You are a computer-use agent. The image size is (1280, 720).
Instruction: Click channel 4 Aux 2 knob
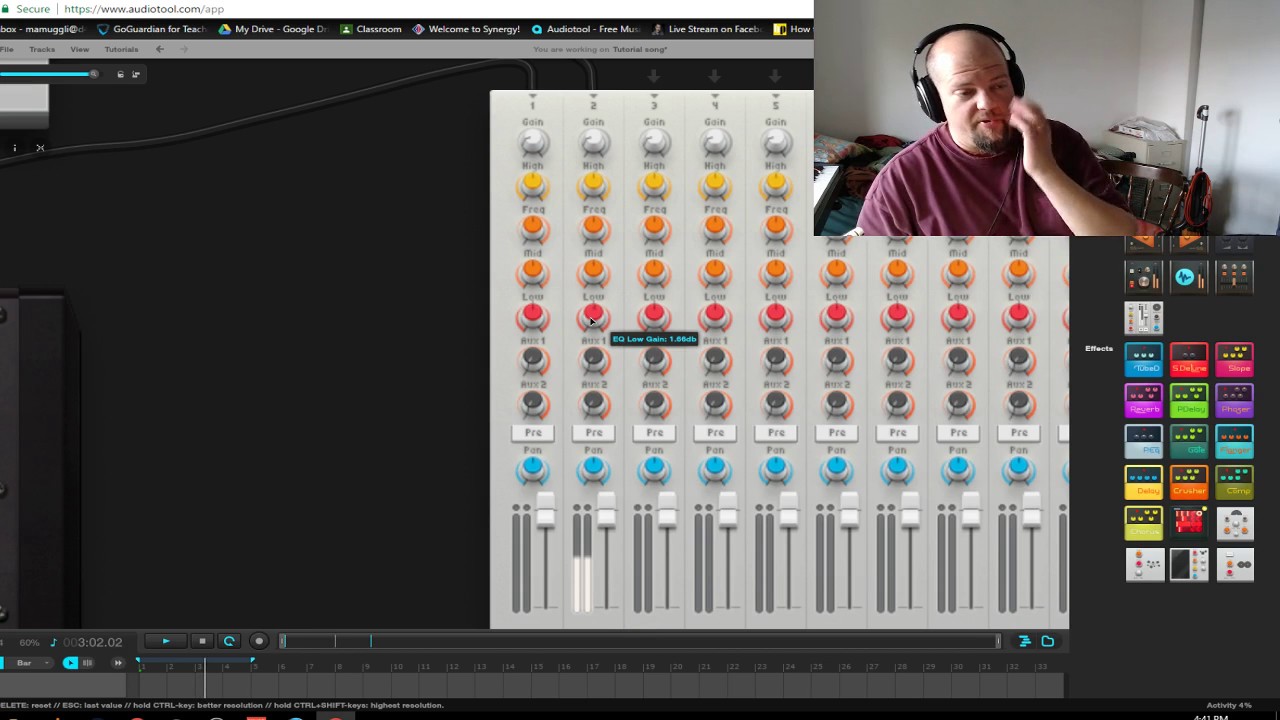(x=715, y=402)
